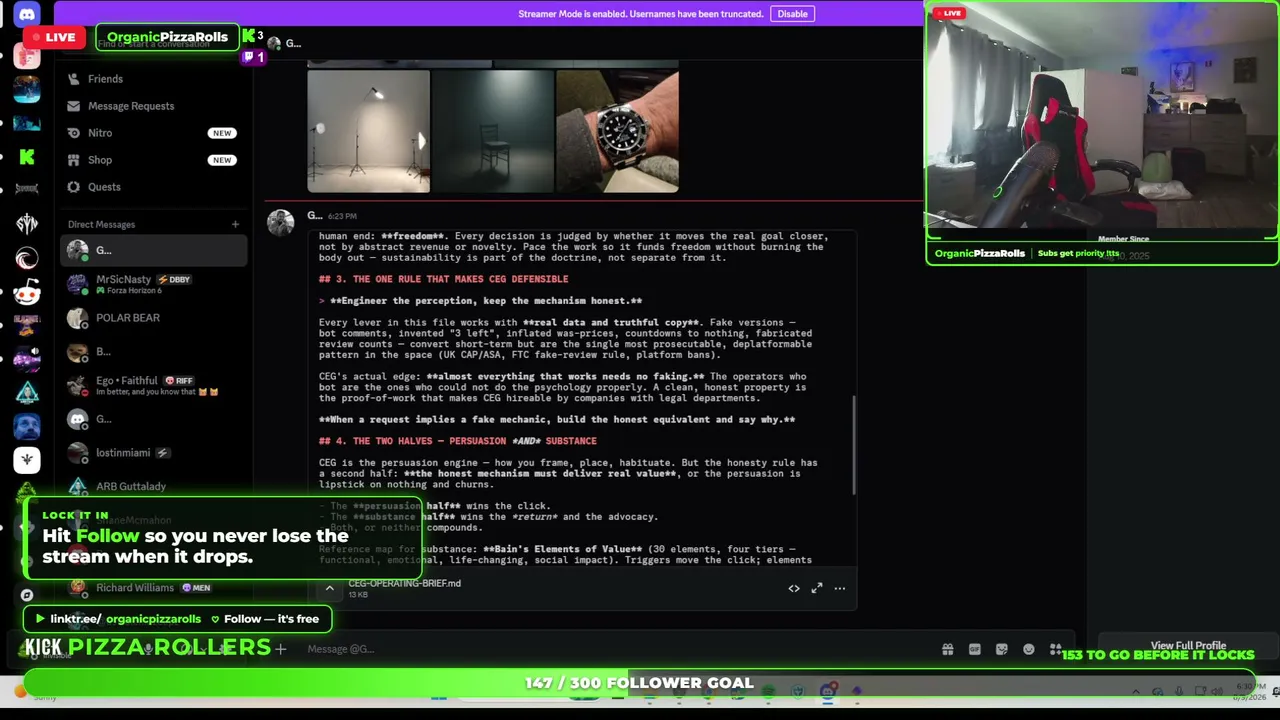This screenshot has height=720, width=1280.
Task: Open the wristwatch photo thumbnail
Action: pos(617,131)
